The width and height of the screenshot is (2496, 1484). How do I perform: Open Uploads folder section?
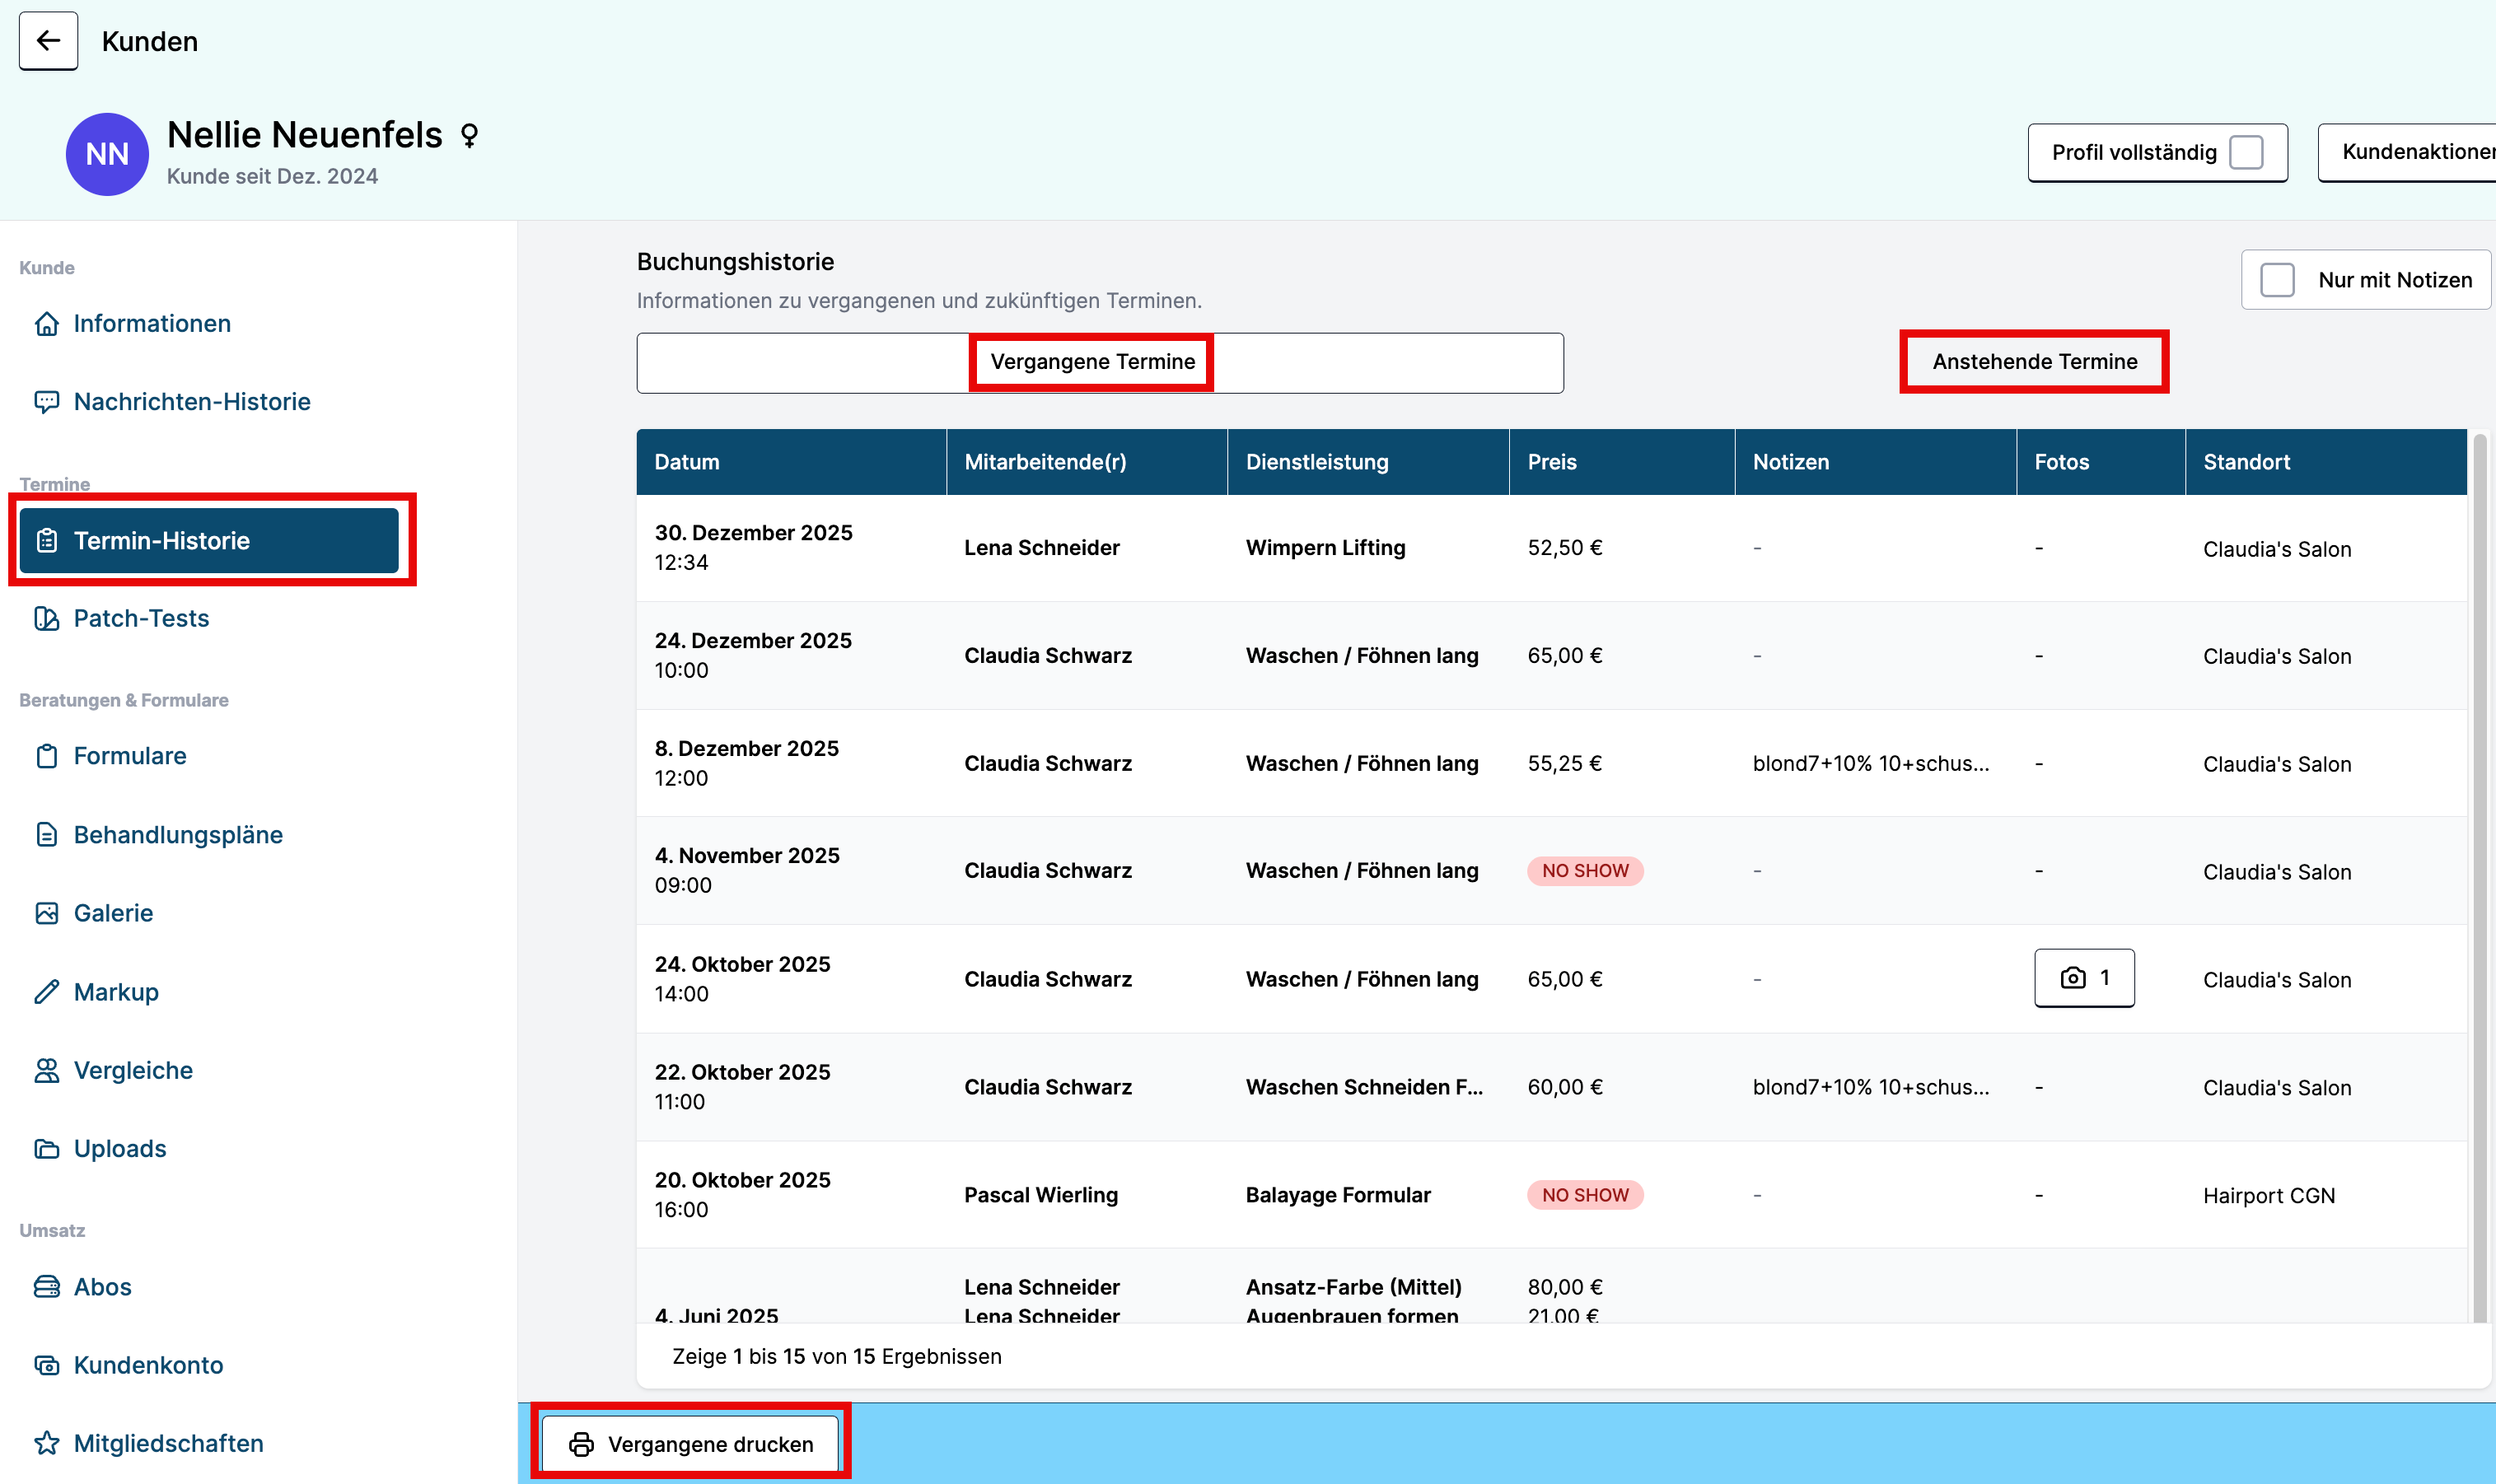point(120,1148)
